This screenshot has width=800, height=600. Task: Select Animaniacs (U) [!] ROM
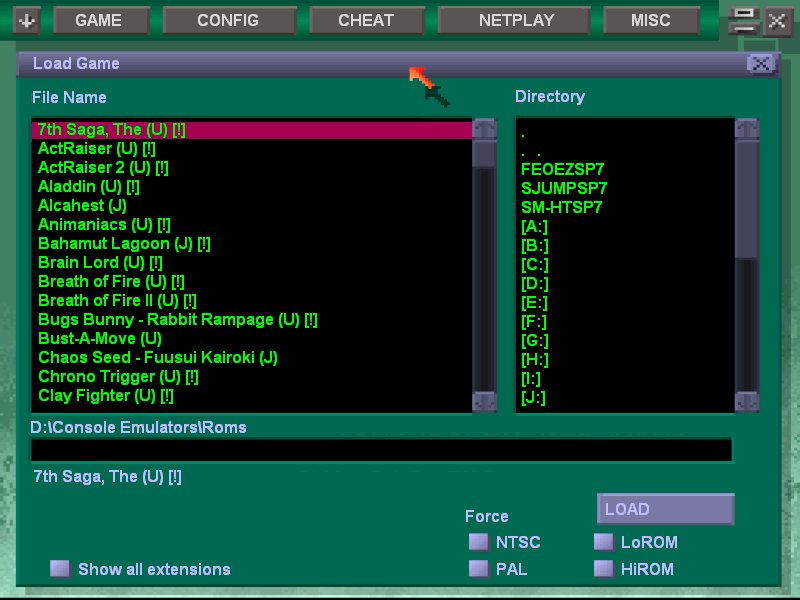(x=252, y=224)
